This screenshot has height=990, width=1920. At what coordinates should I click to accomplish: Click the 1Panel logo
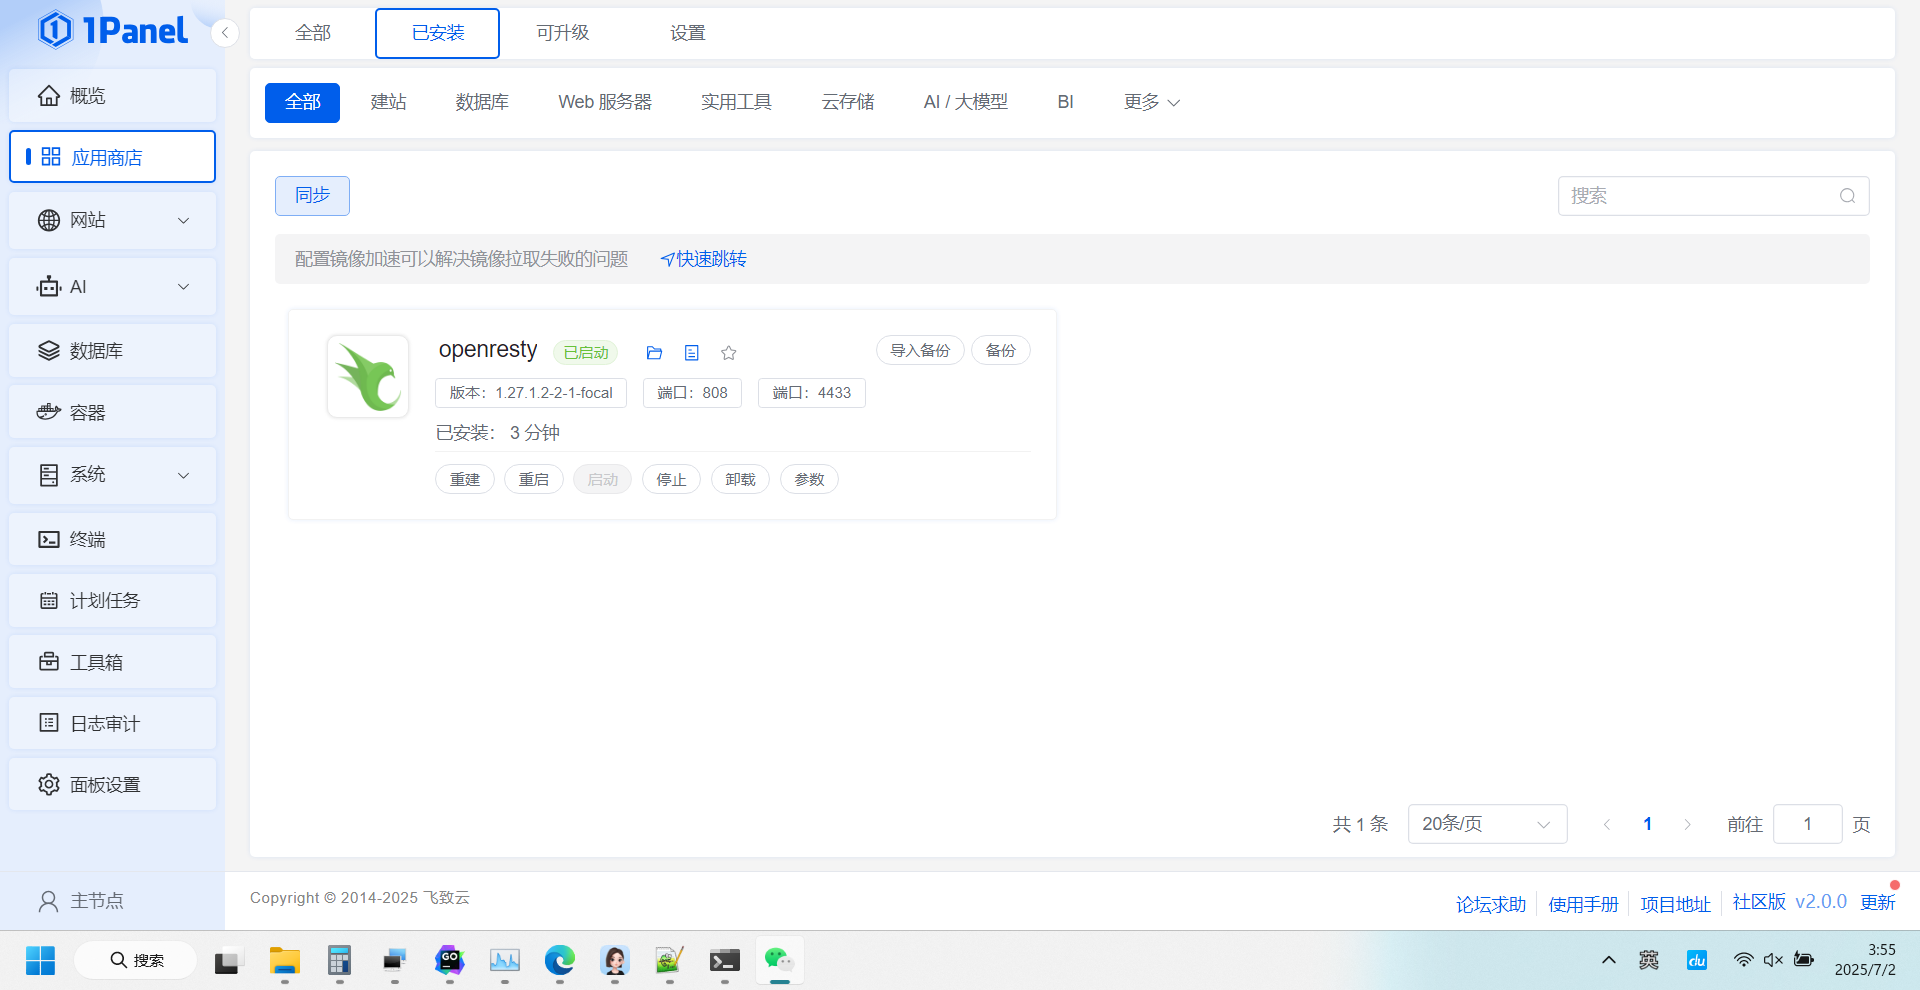pyautogui.click(x=112, y=31)
